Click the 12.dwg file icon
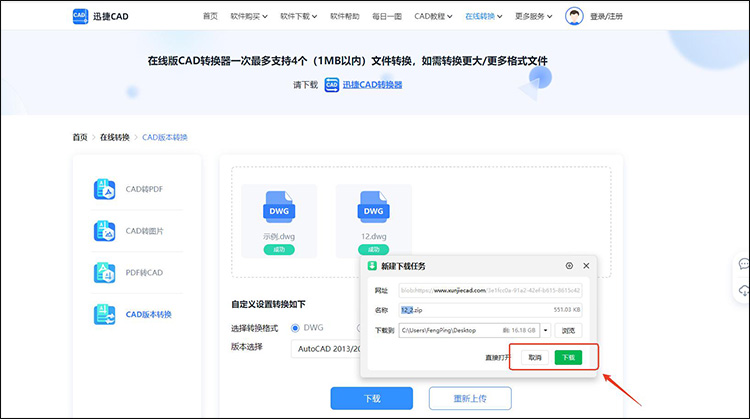The width and height of the screenshot is (750, 419). click(x=374, y=207)
